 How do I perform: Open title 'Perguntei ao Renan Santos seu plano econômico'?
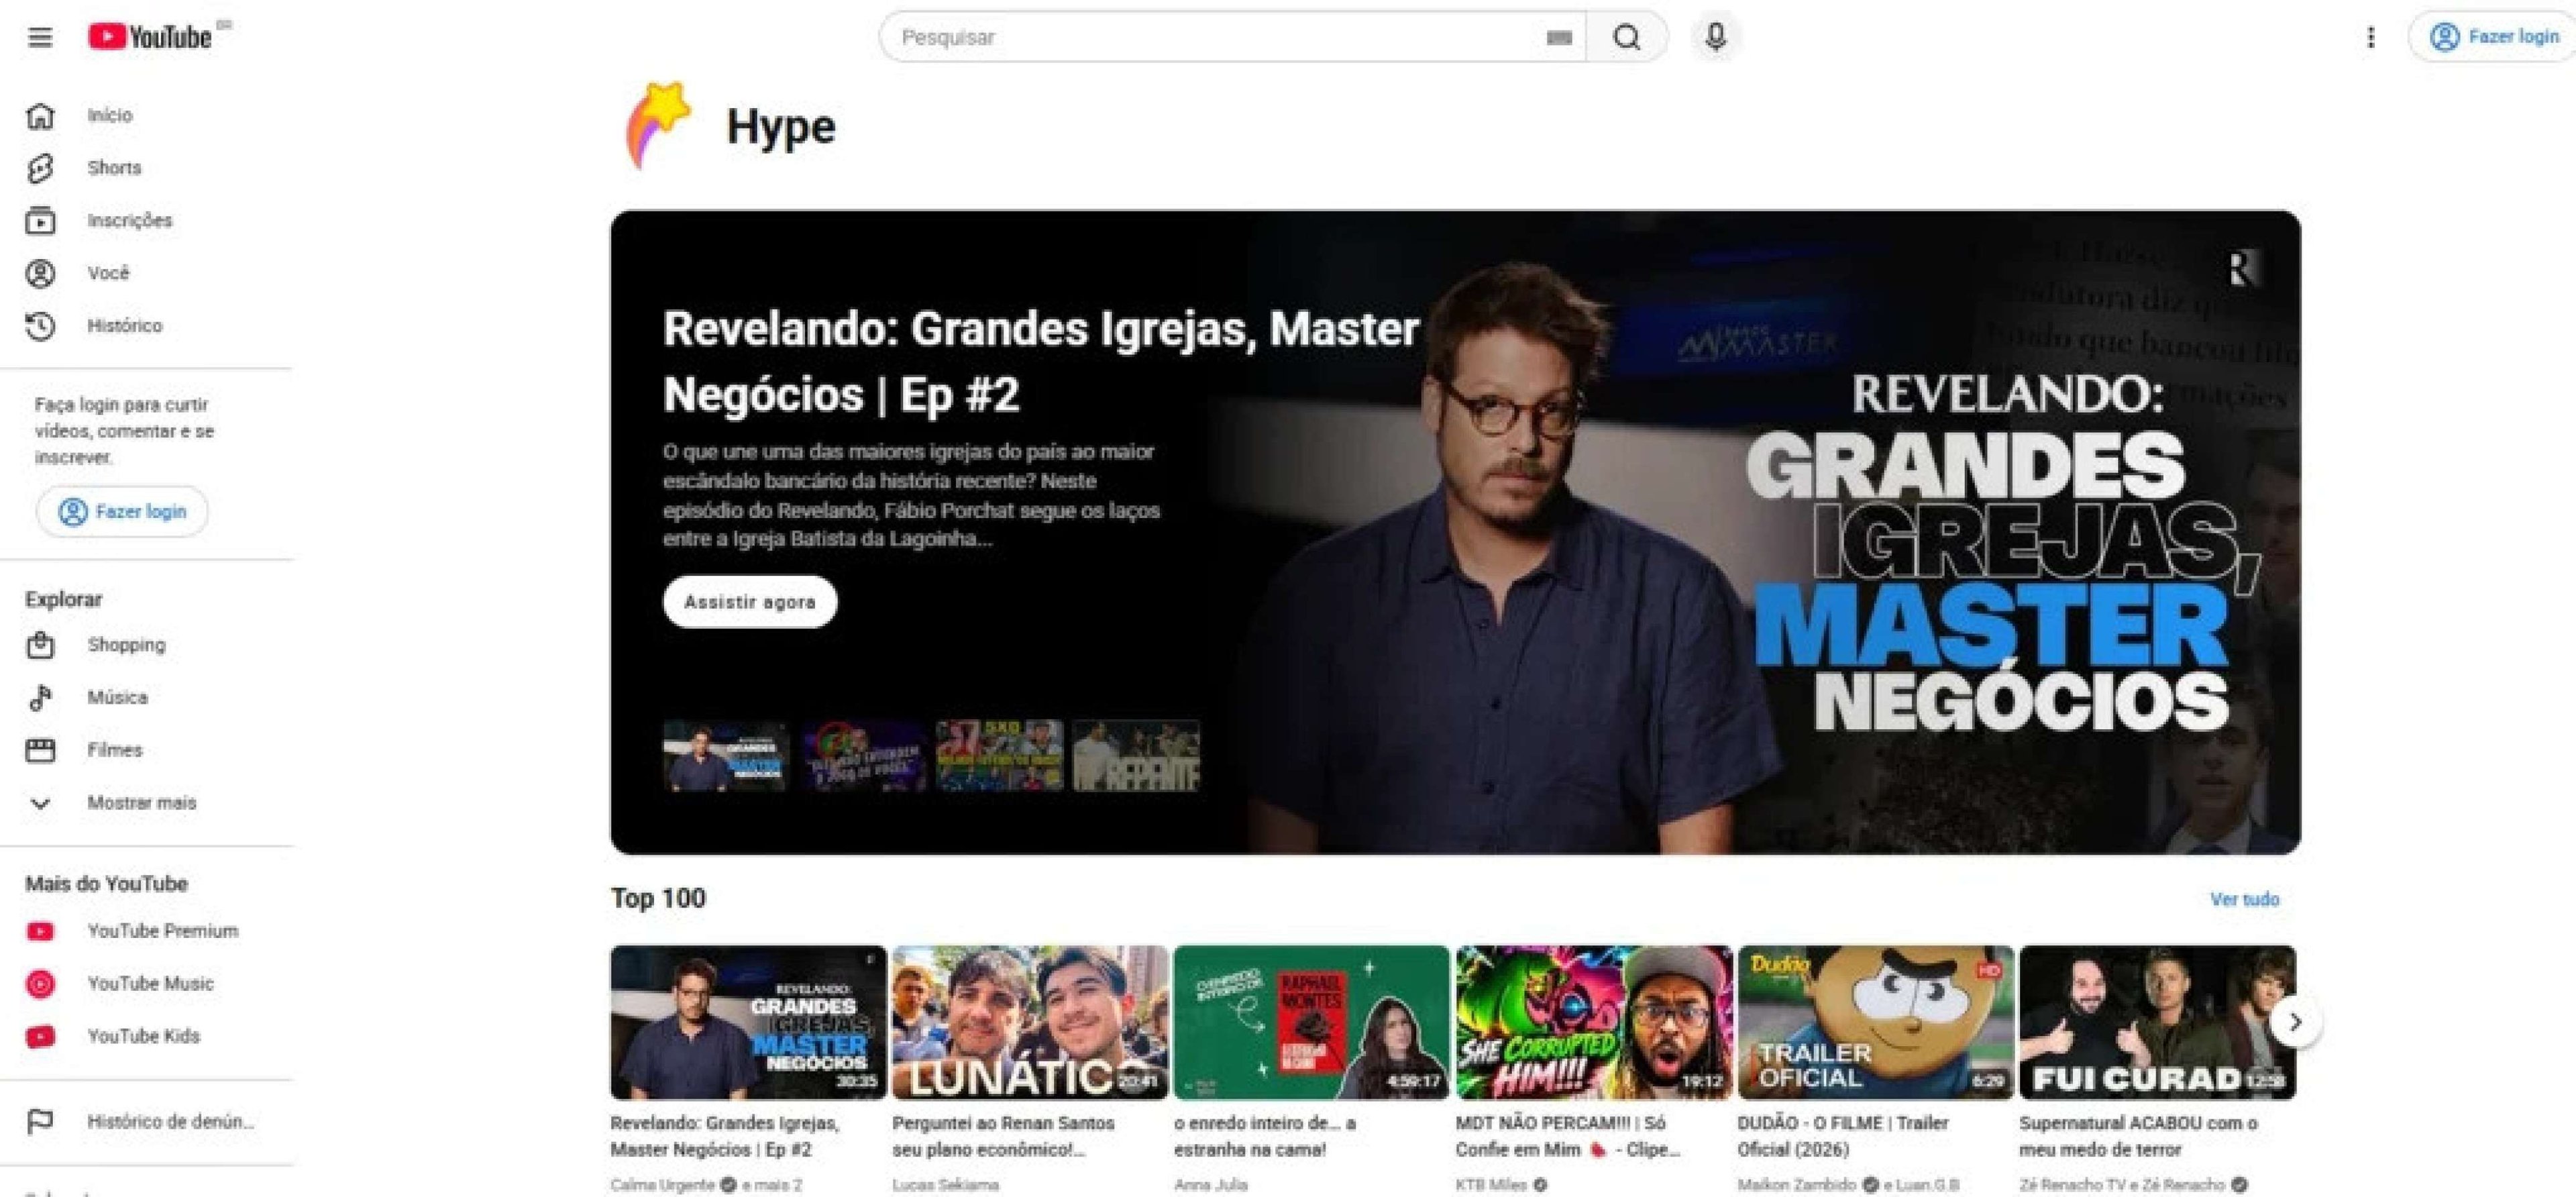[1003, 1137]
